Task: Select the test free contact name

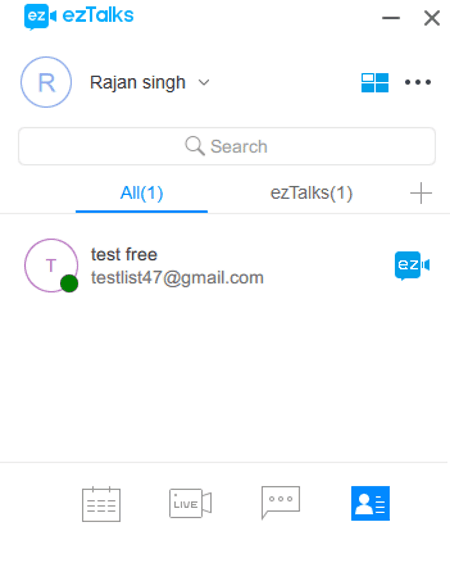Action: (x=124, y=255)
